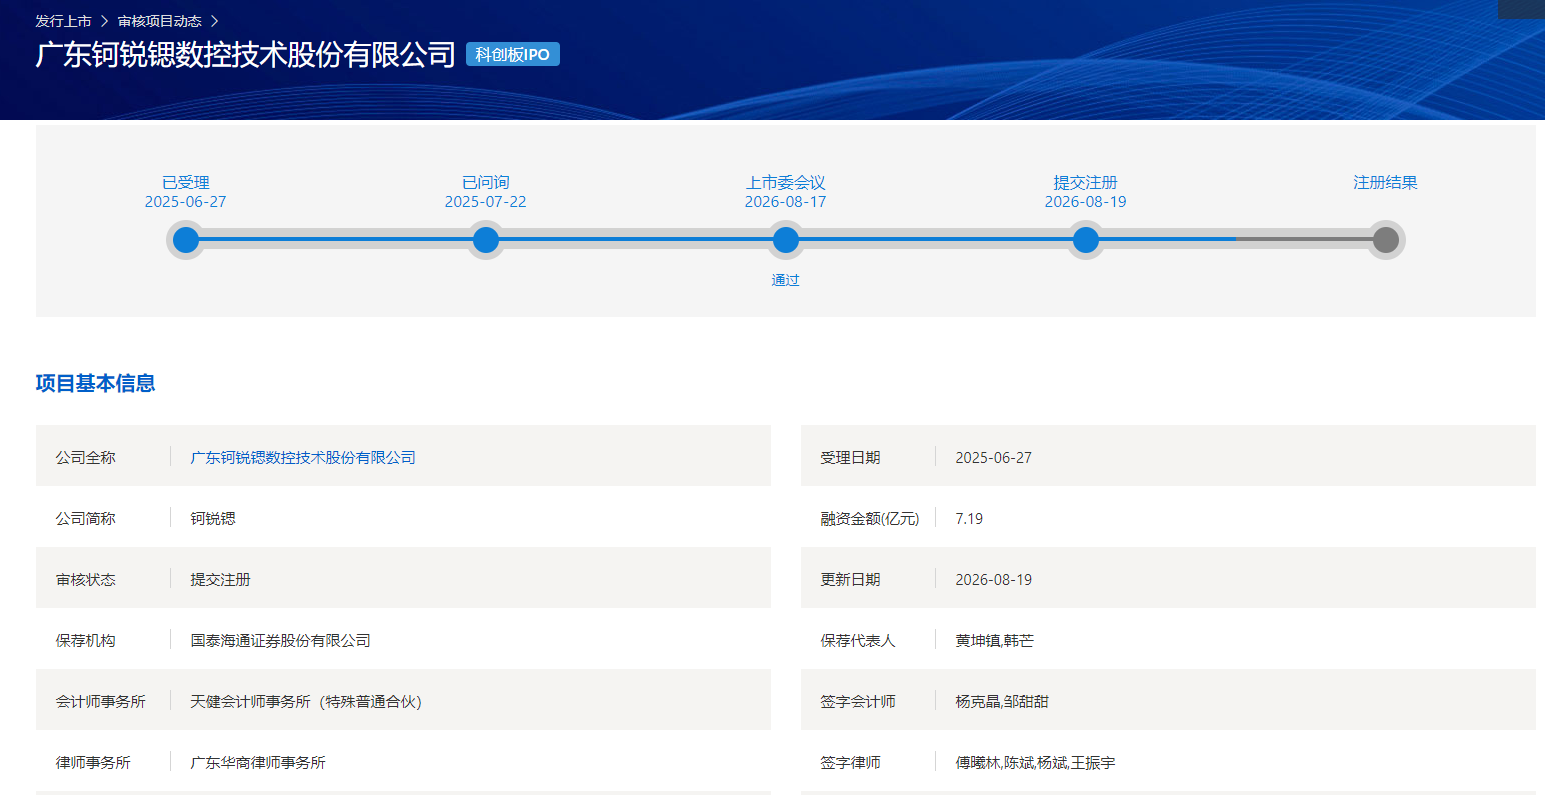
Task: Click the 签字律师 field label
Action: coord(851,763)
